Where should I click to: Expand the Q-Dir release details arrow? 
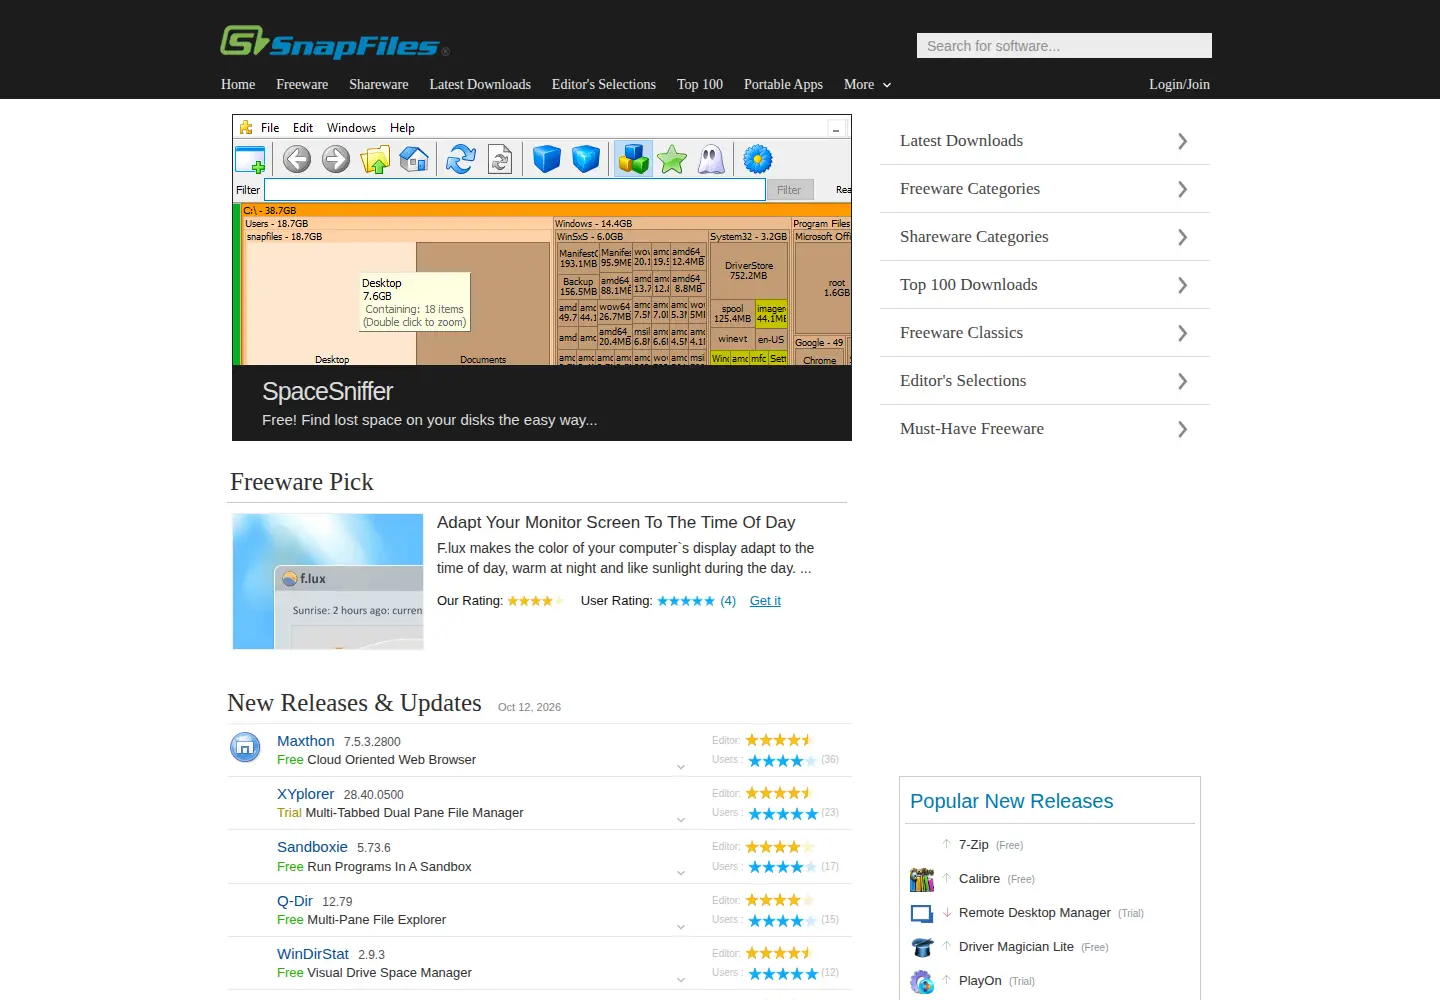pyautogui.click(x=681, y=927)
